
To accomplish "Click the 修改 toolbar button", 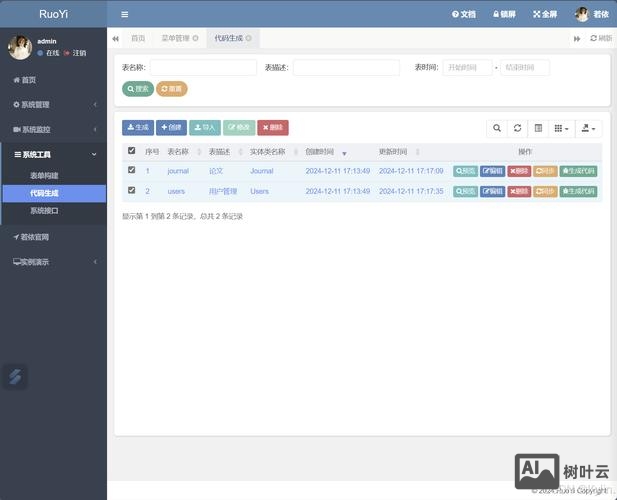I will coord(239,127).
